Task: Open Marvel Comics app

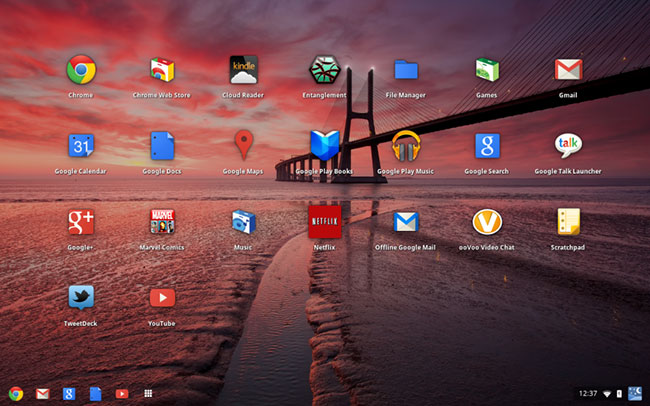Action: click(x=162, y=221)
